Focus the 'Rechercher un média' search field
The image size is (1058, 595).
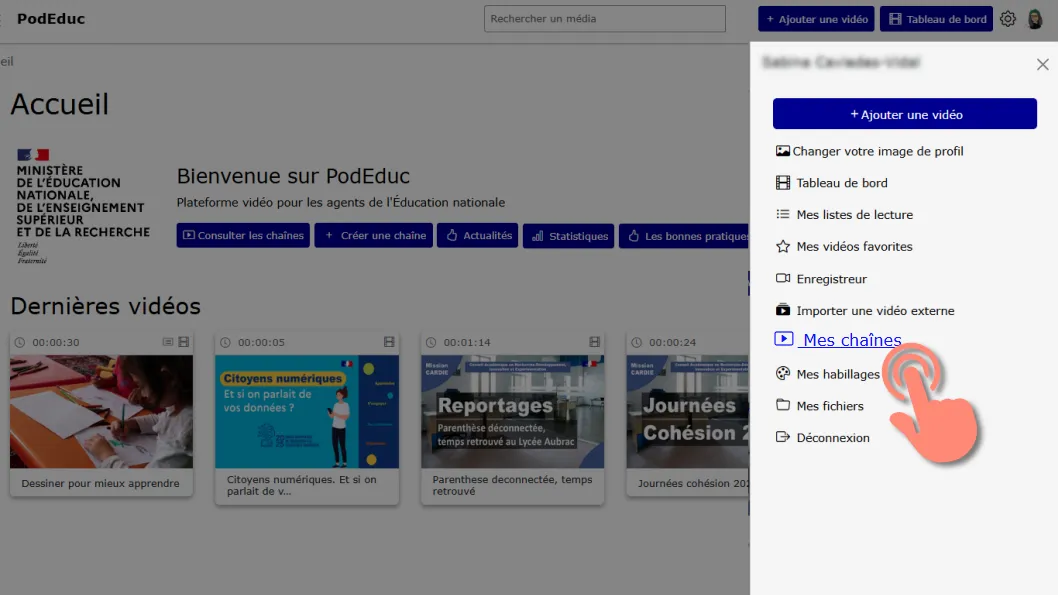[x=605, y=19]
